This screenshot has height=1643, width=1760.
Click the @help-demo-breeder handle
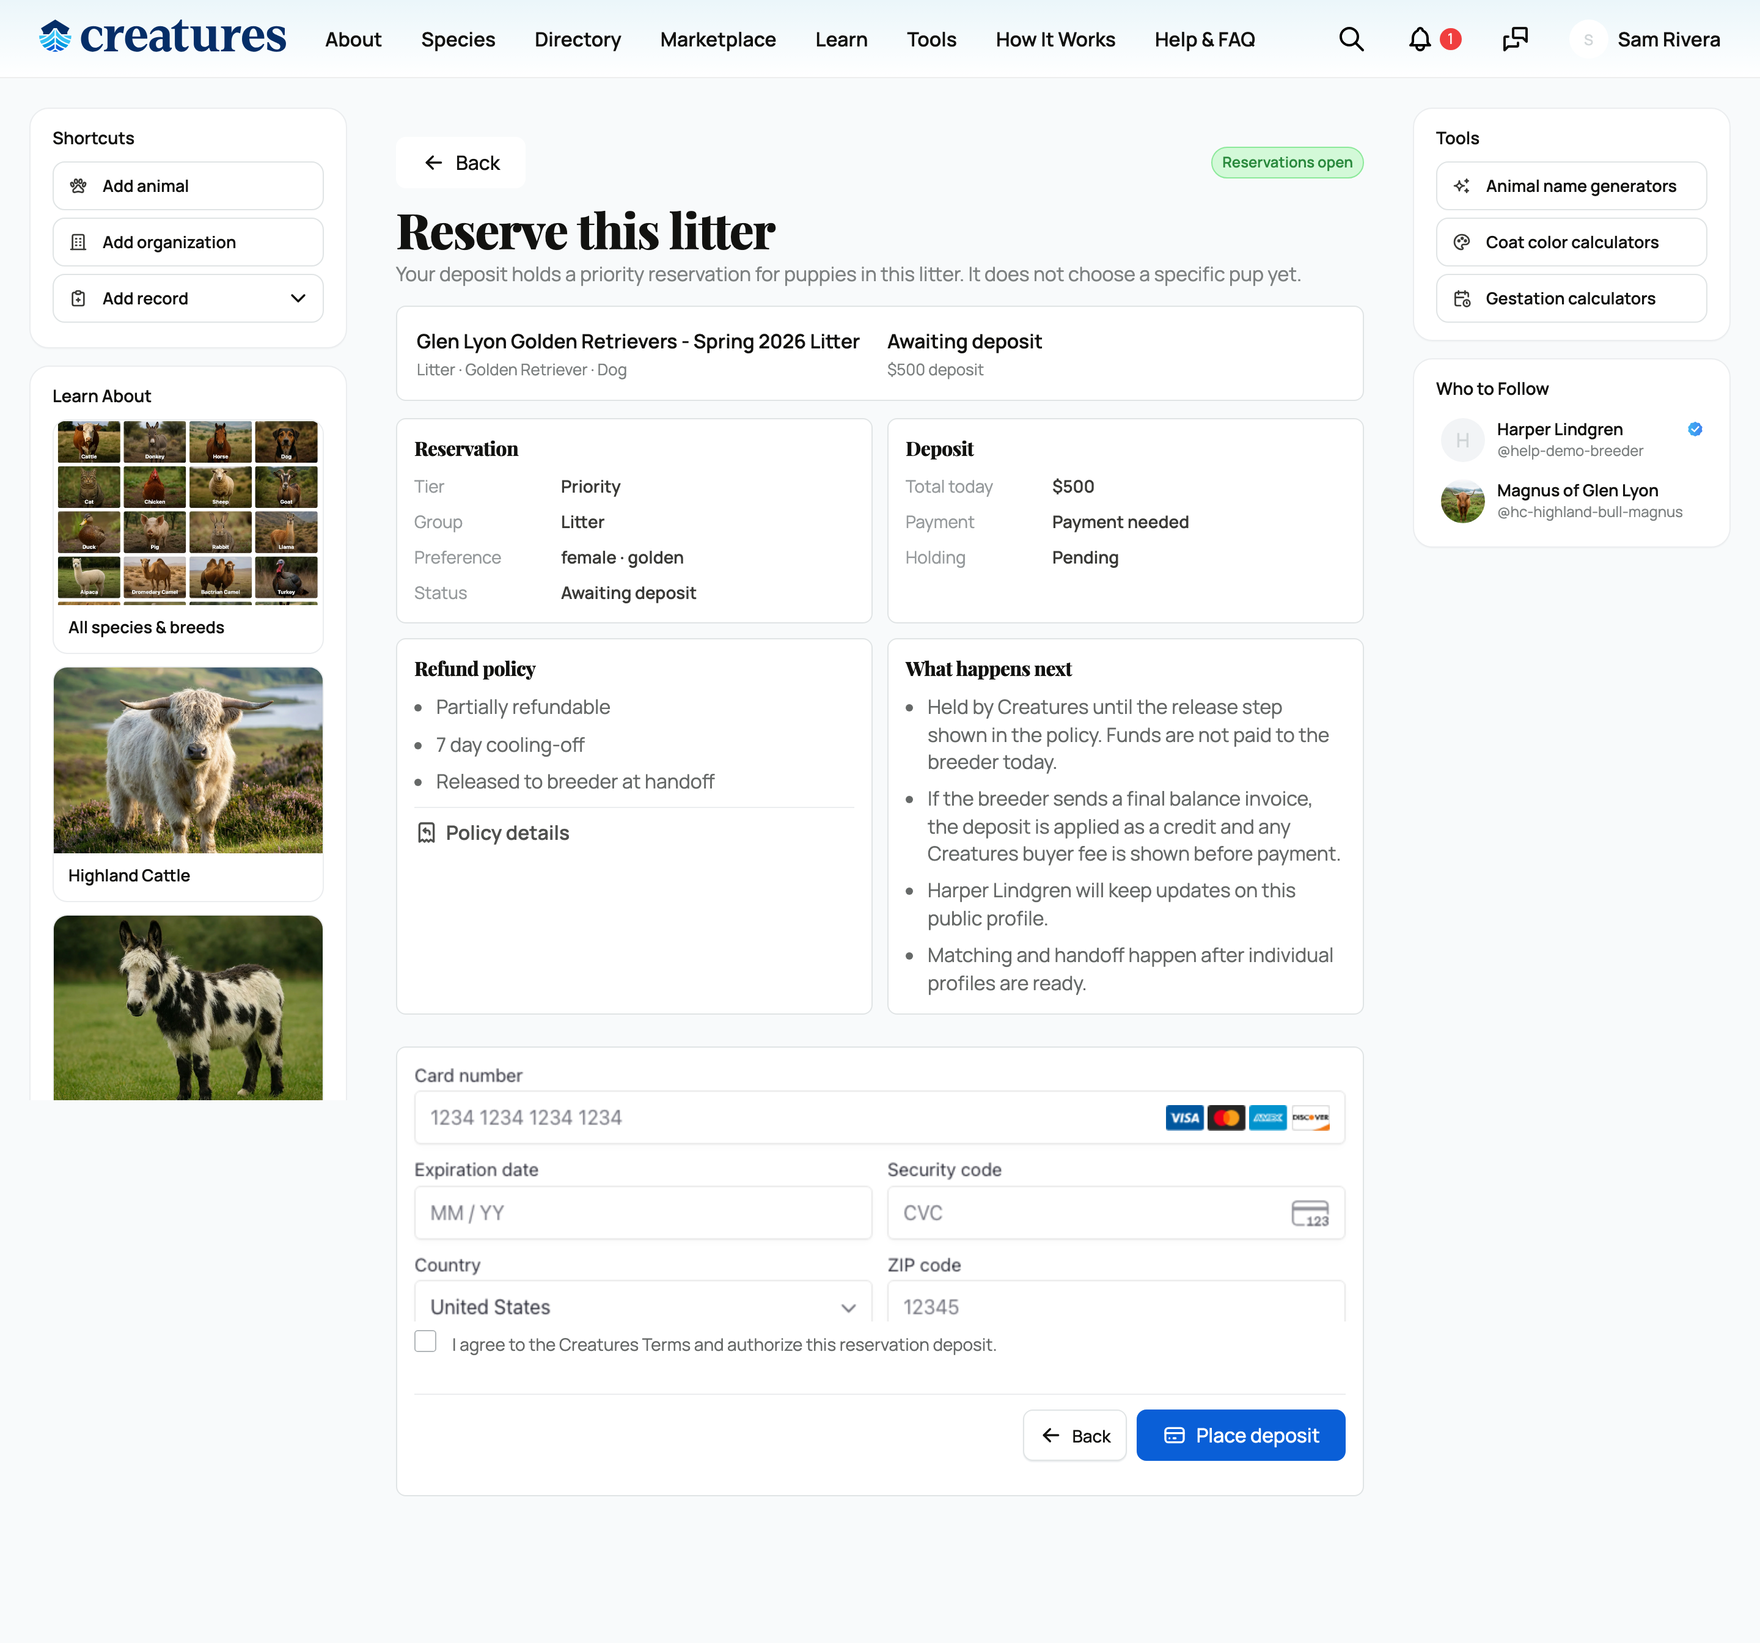[1570, 451]
